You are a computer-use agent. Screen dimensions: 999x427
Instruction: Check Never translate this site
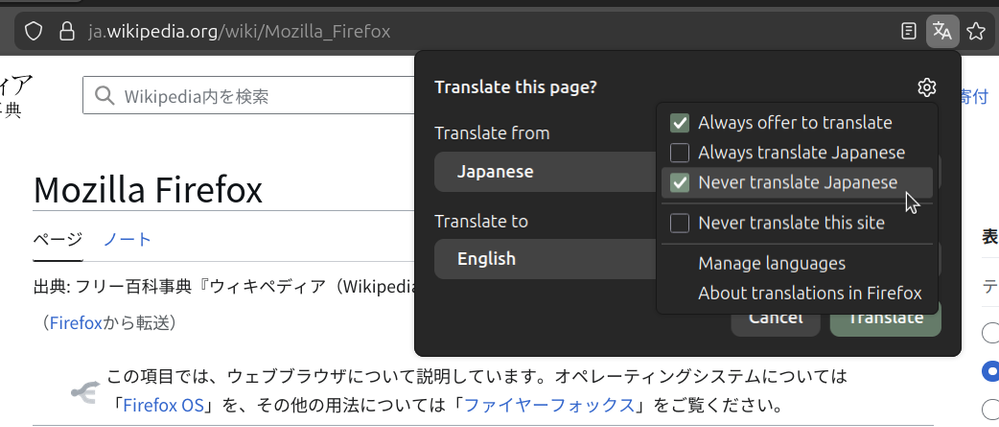(x=797, y=223)
